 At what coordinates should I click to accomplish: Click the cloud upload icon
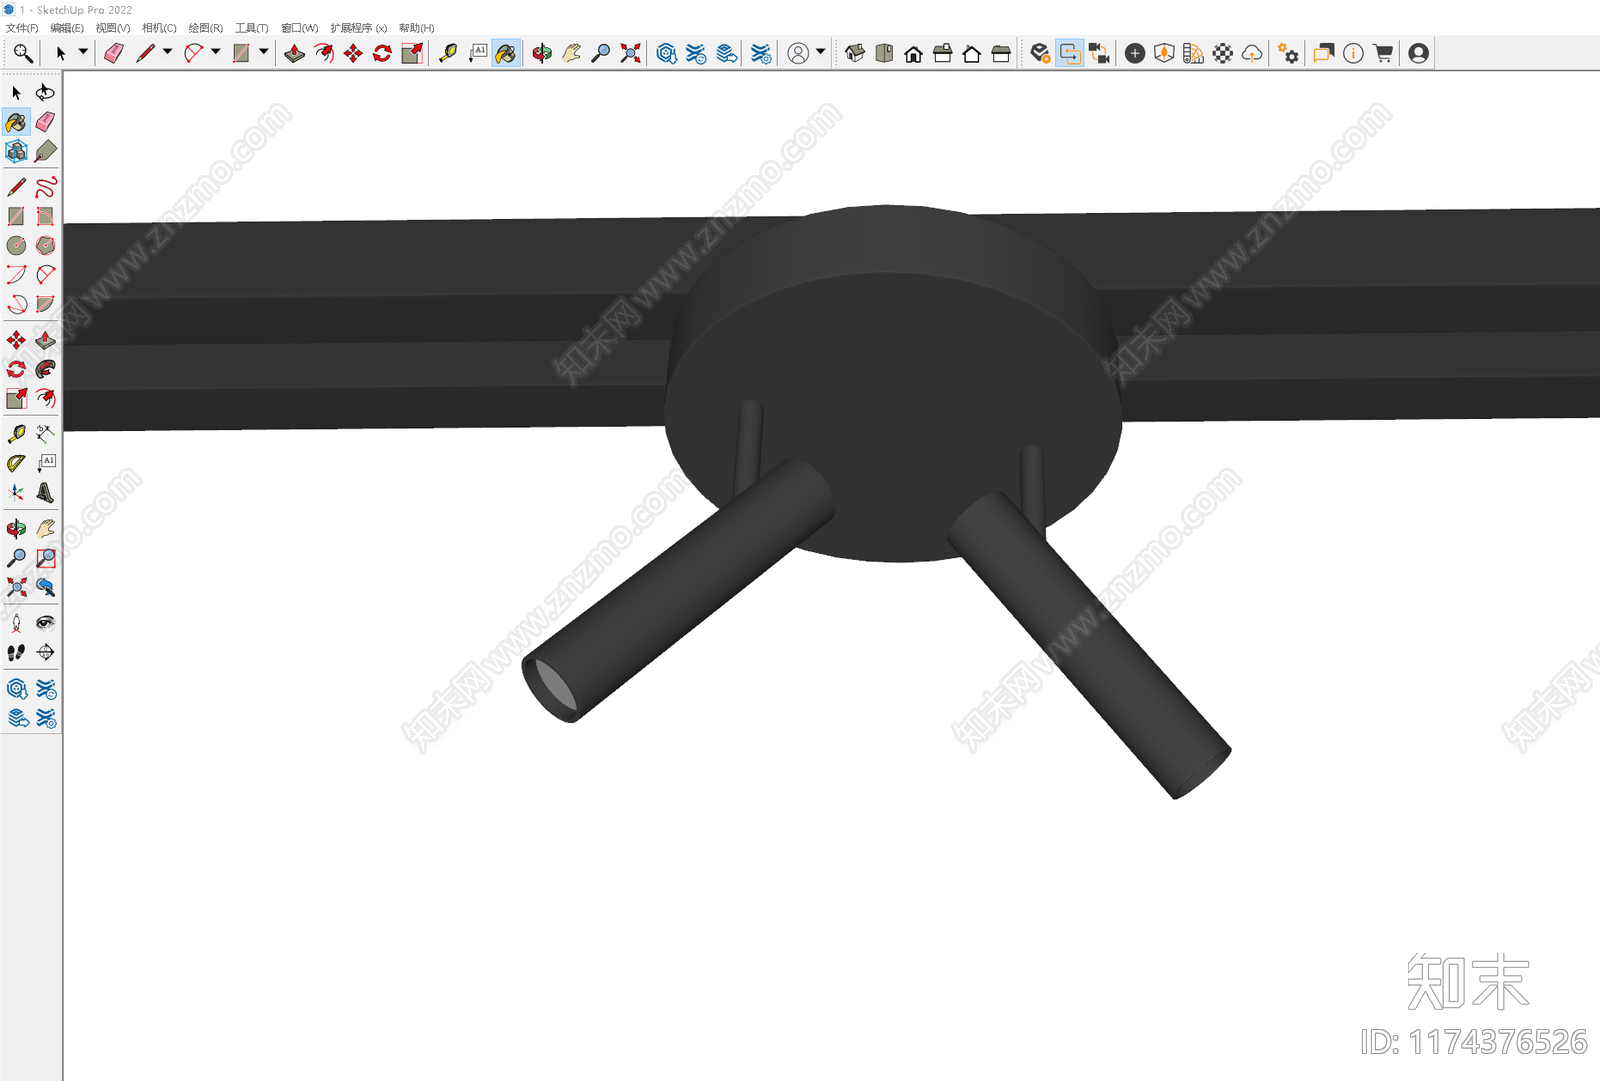[x=1252, y=53]
